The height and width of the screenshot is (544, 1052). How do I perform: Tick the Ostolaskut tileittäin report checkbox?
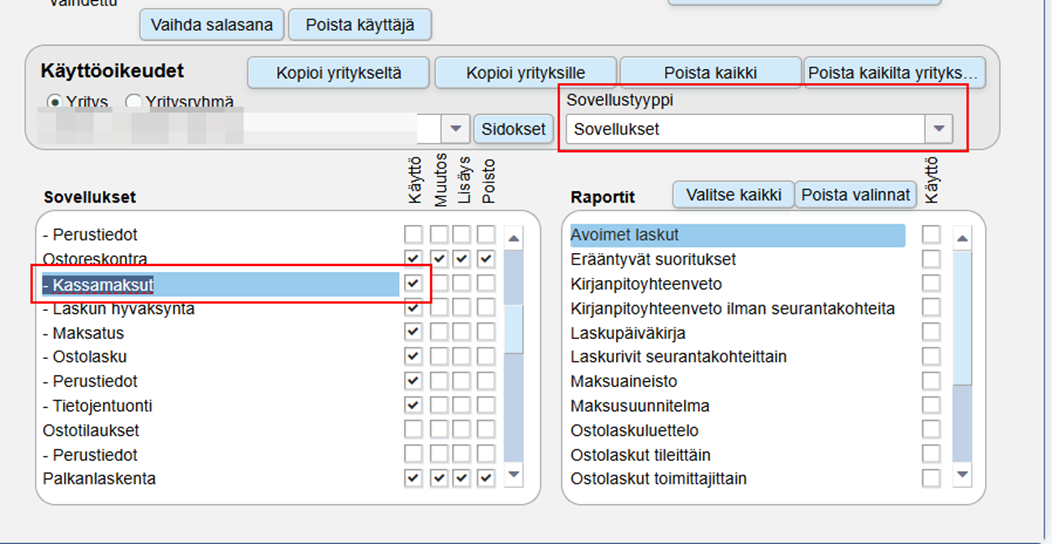931,454
